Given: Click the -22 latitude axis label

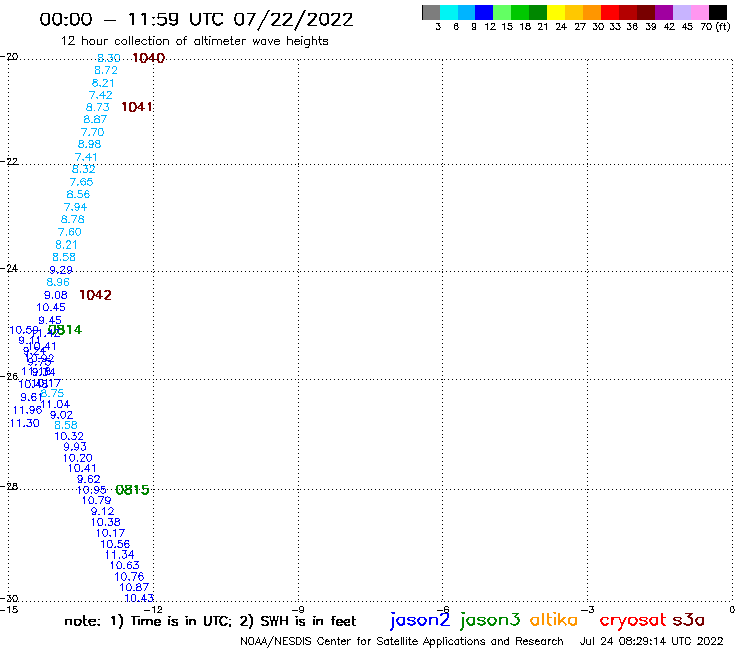Looking at the screenshot, I should coord(9,161).
